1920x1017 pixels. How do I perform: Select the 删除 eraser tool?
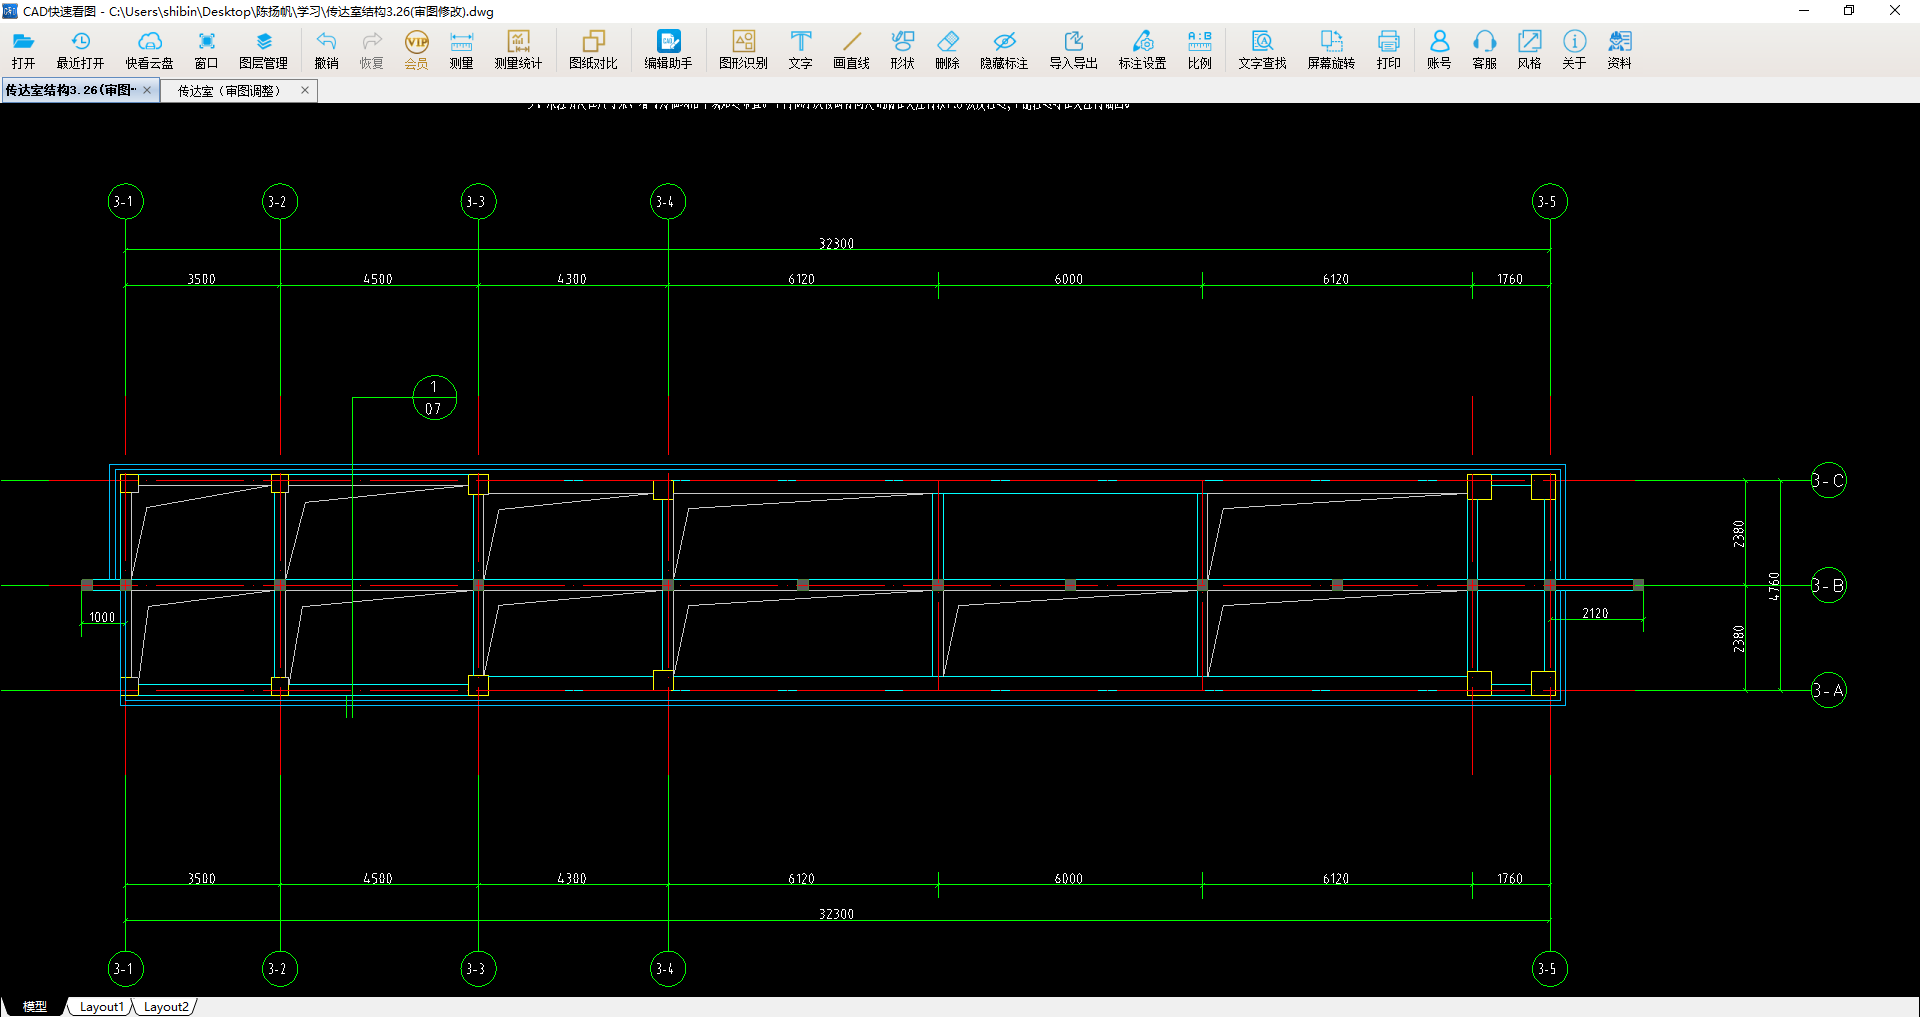tap(947, 49)
